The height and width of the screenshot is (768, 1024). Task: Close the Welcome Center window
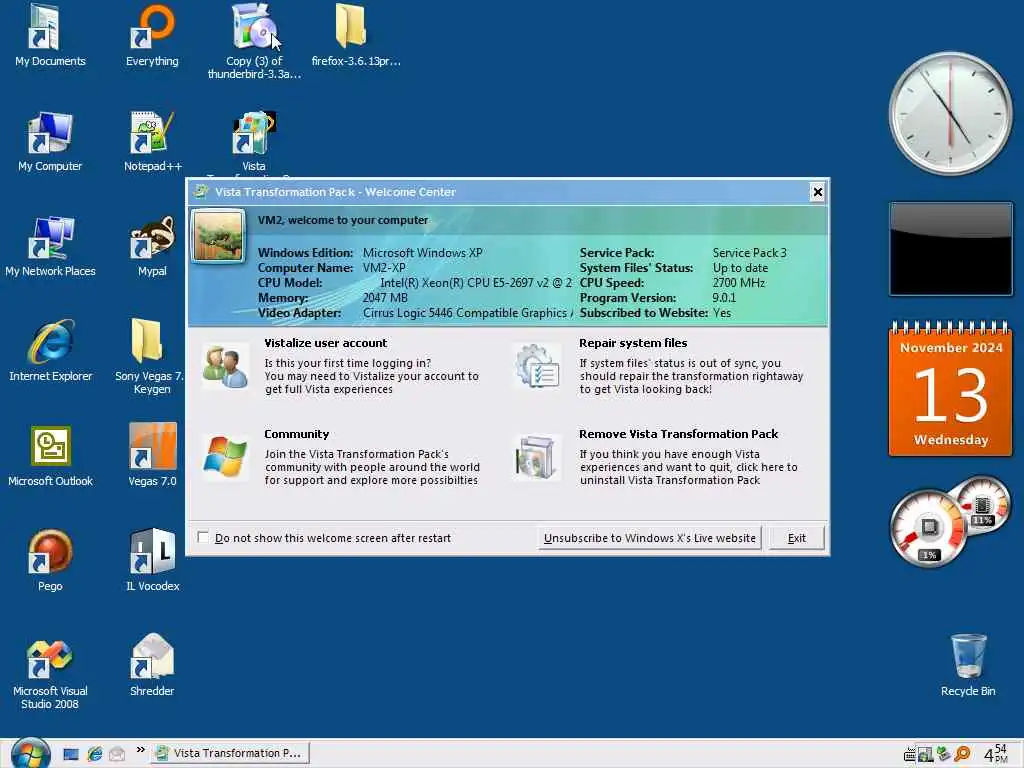[817, 192]
